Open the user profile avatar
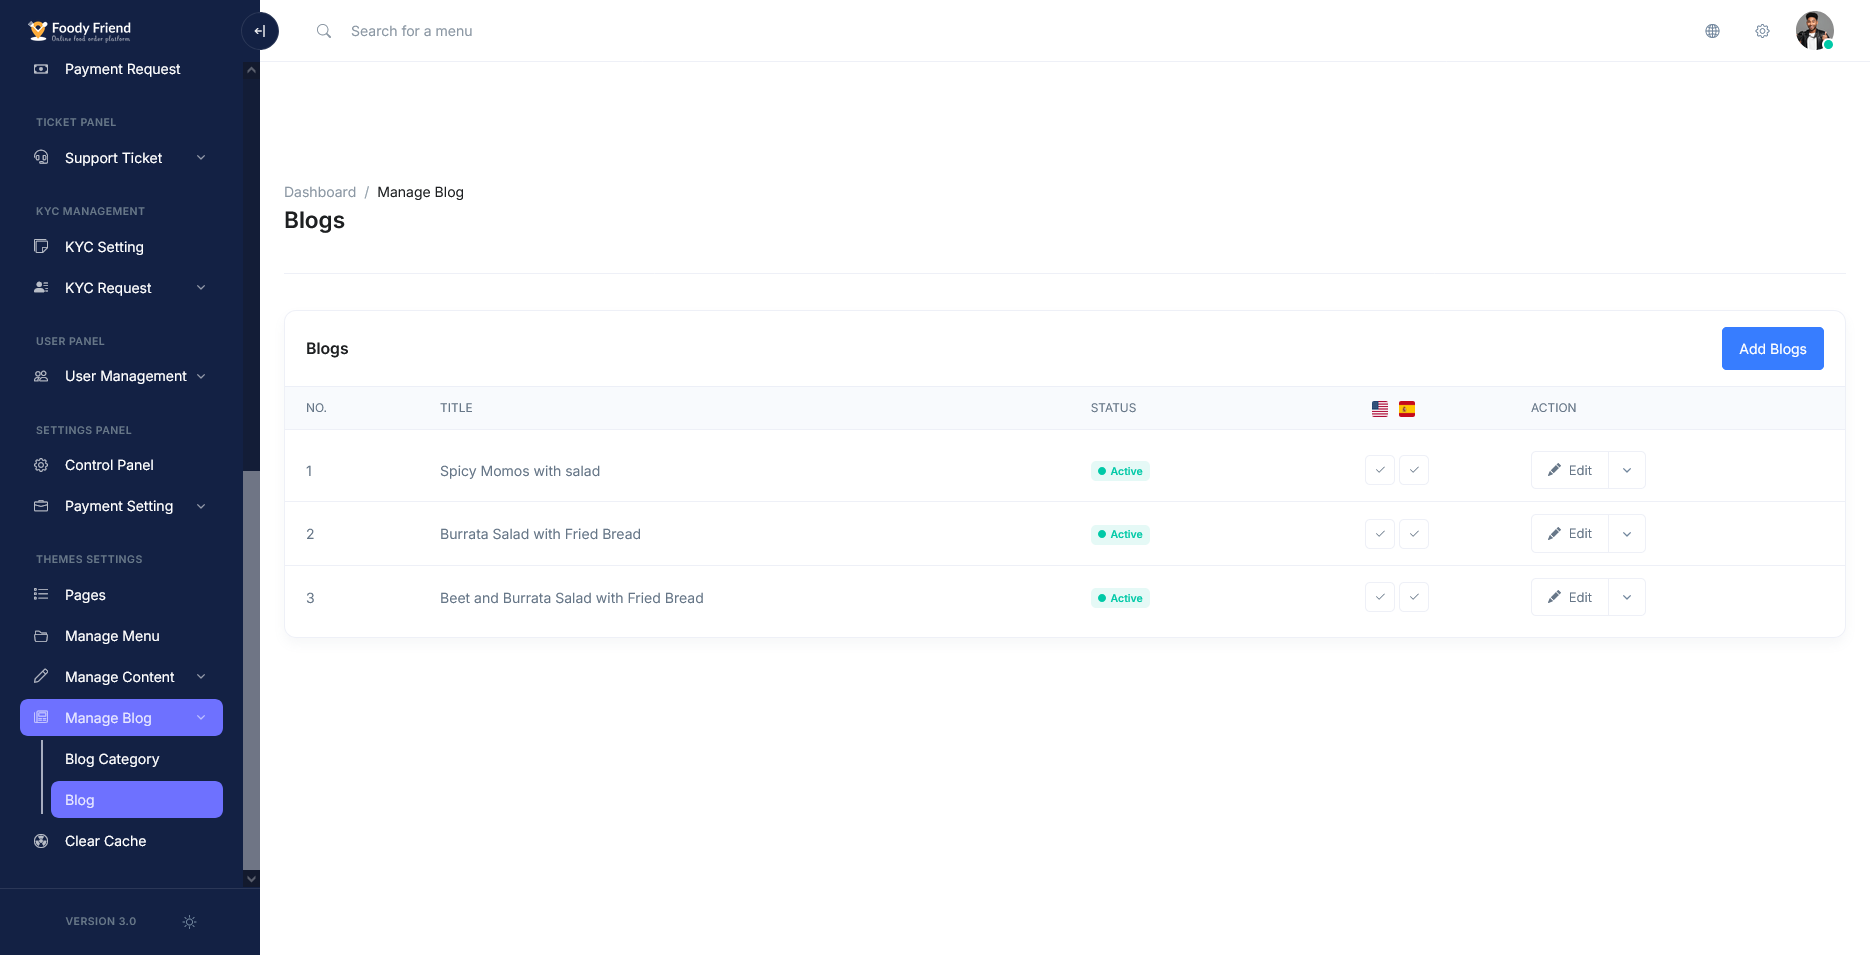 point(1814,31)
